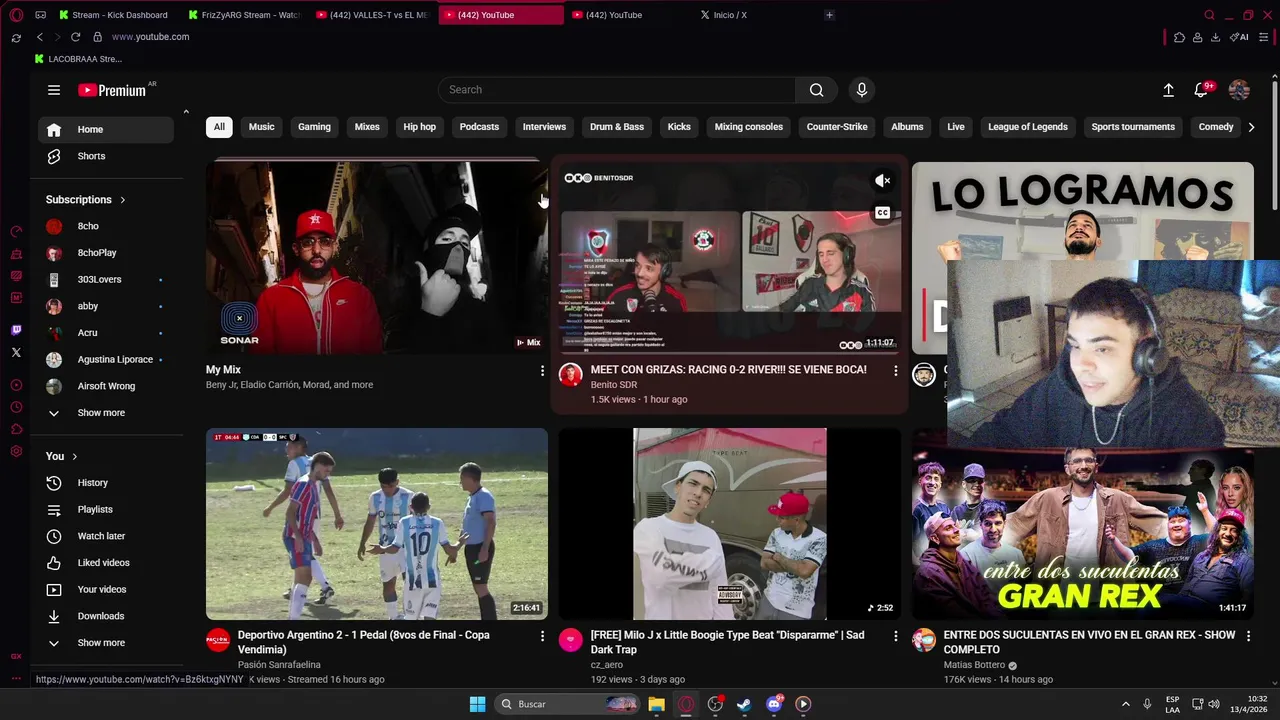Image resolution: width=1280 pixels, height=720 pixels.
Task: Open Windows Start button on taskbar
Action: [x=477, y=704]
